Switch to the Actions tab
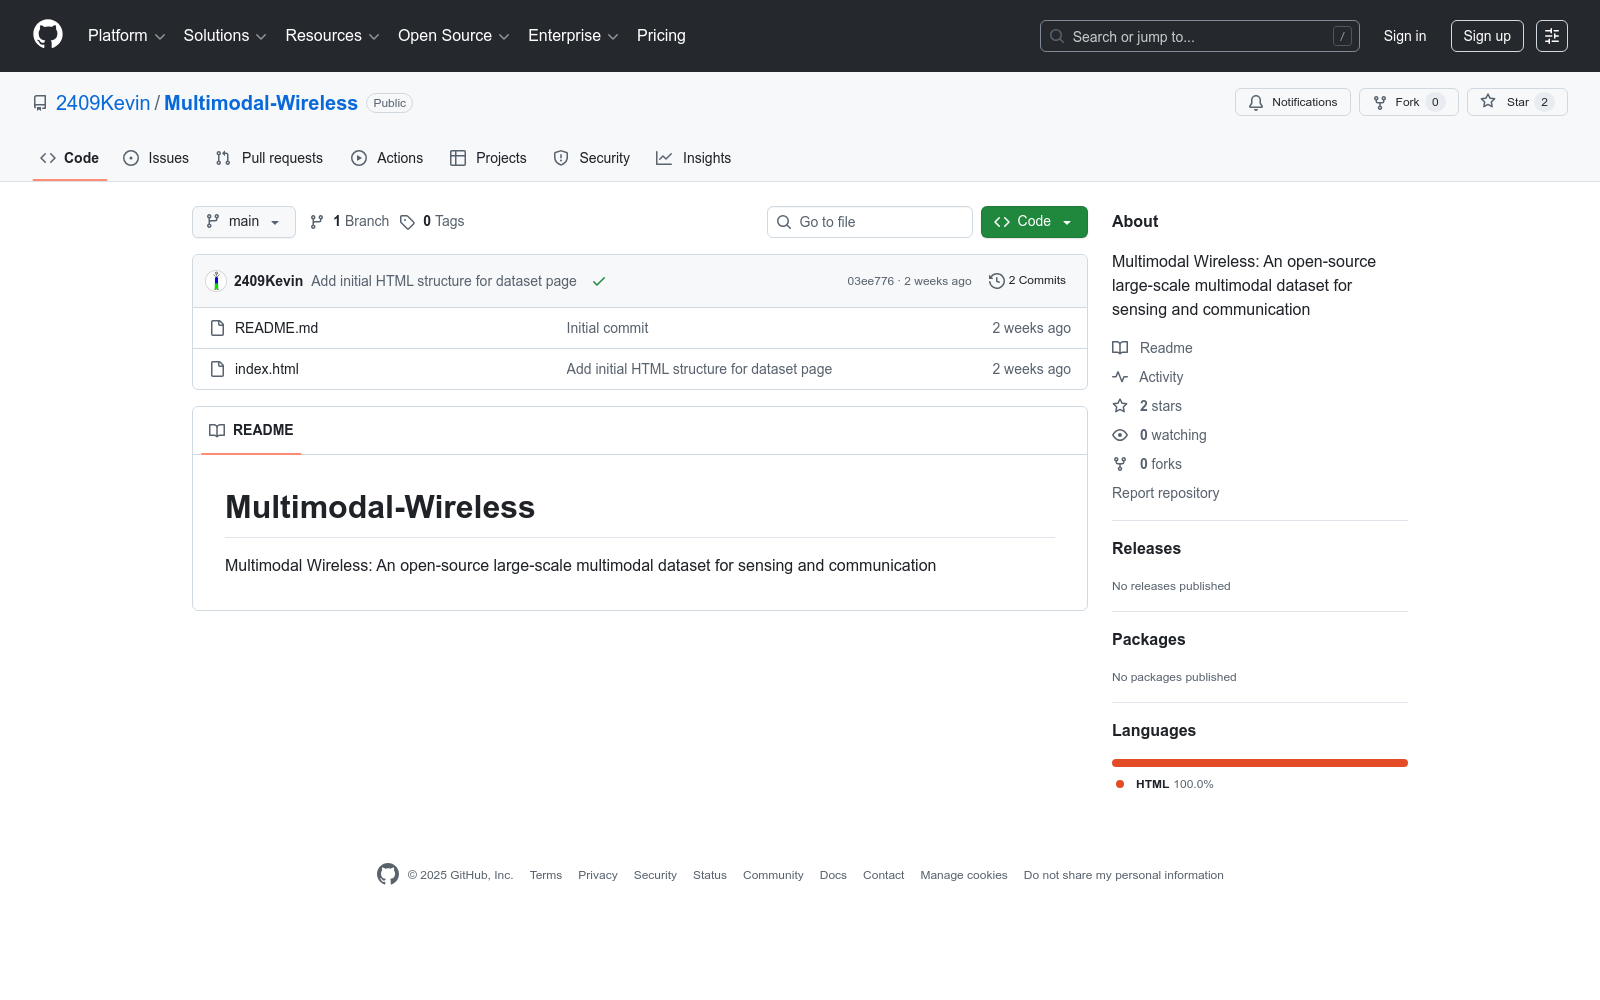Viewport: 1600px width, 1000px height. [x=387, y=158]
